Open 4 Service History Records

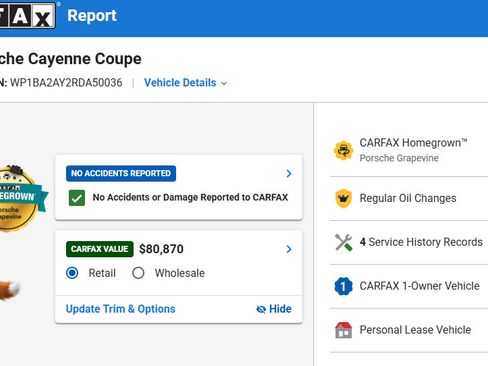pos(421,242)
